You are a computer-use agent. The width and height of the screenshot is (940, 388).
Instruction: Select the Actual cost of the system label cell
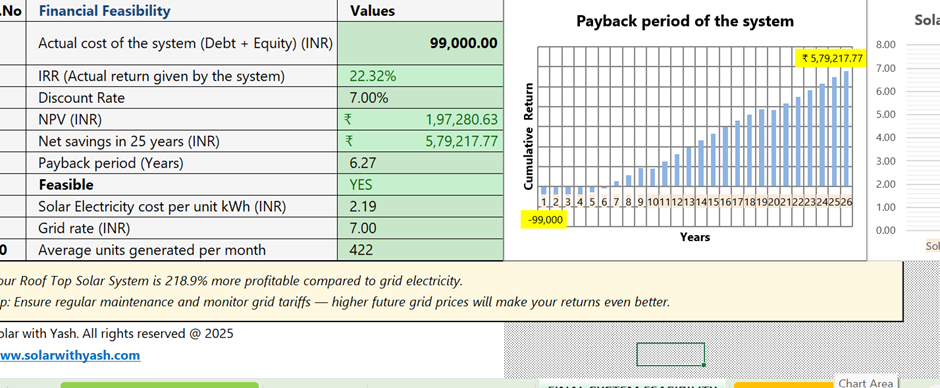click(182, 44)
